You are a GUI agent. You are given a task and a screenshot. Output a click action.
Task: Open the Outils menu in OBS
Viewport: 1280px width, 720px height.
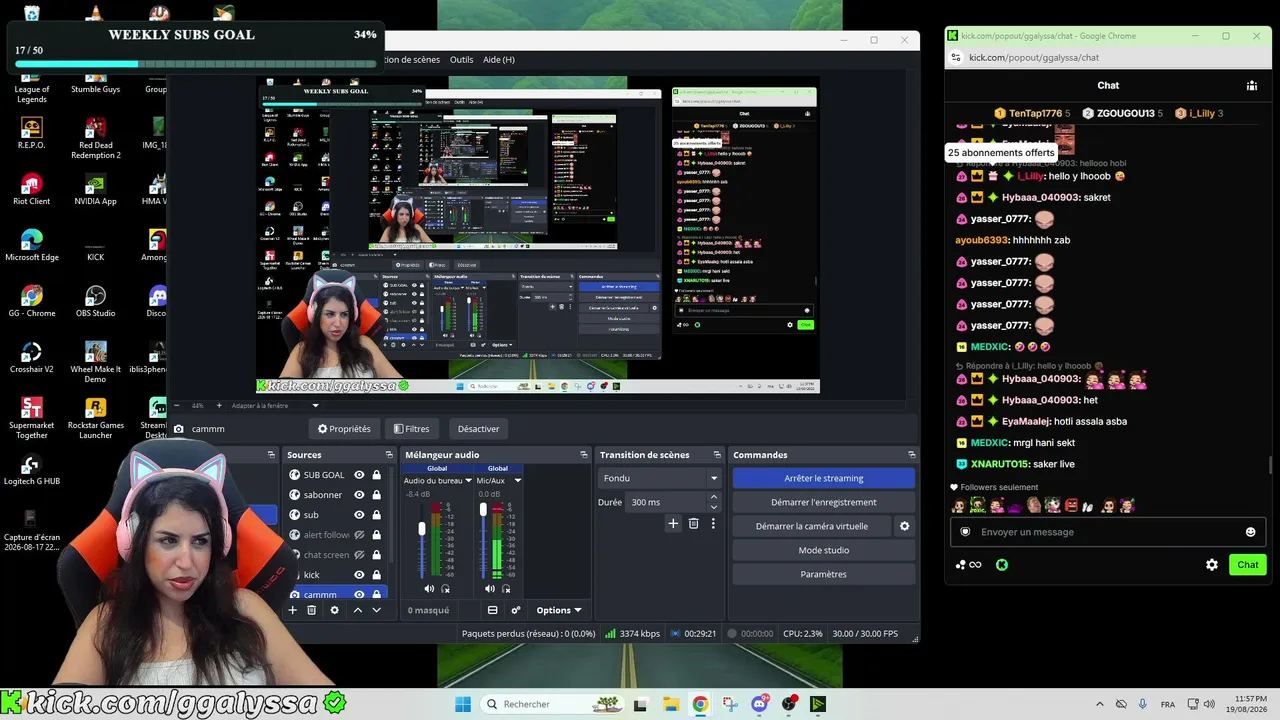[x=461, y=60]
